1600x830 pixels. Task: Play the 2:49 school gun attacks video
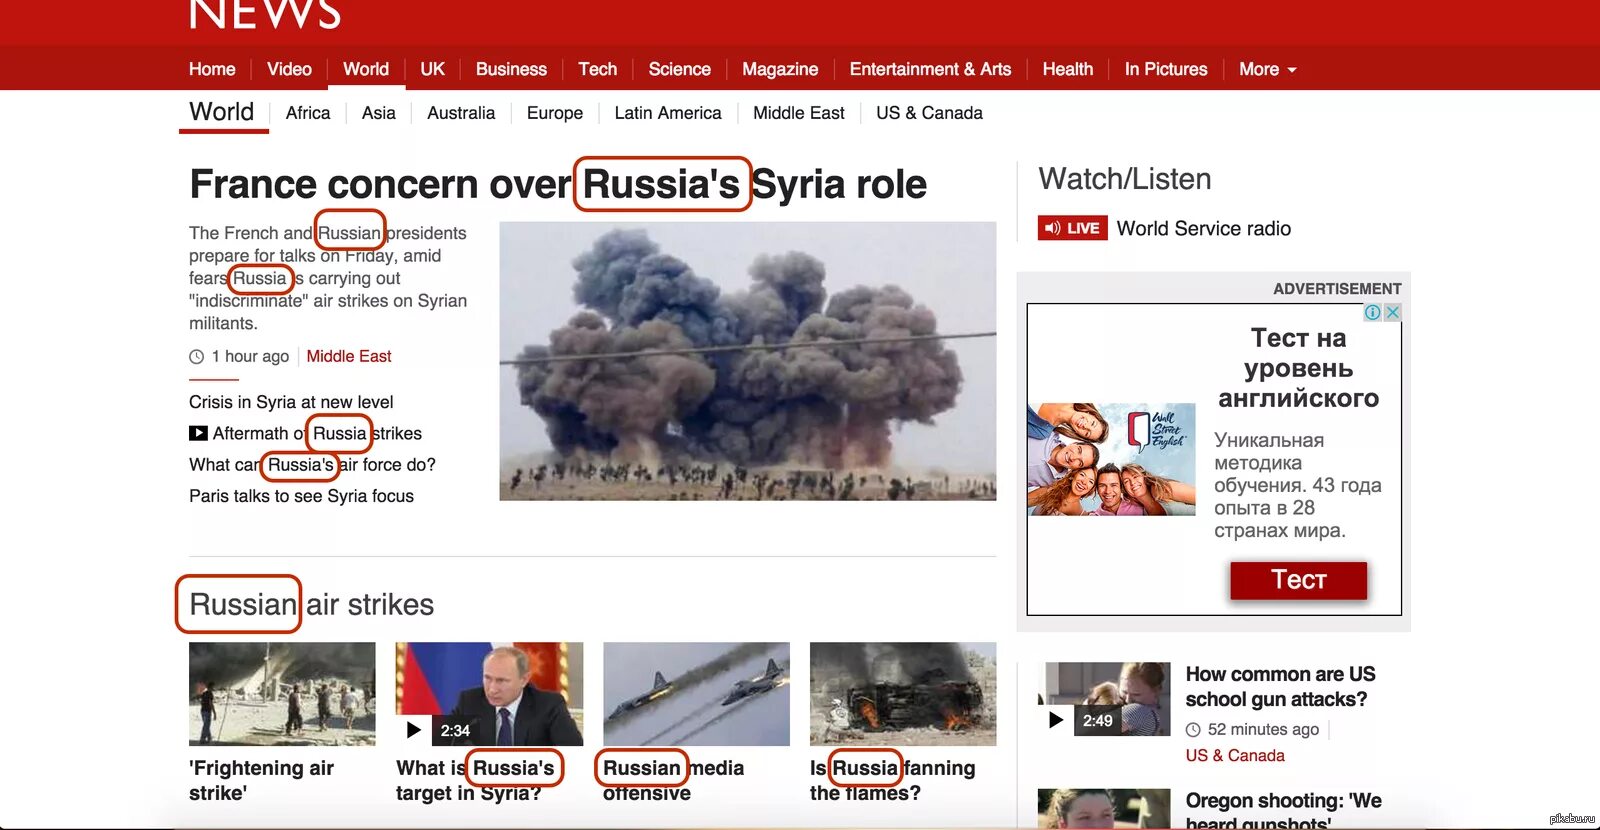(1104, 699)
